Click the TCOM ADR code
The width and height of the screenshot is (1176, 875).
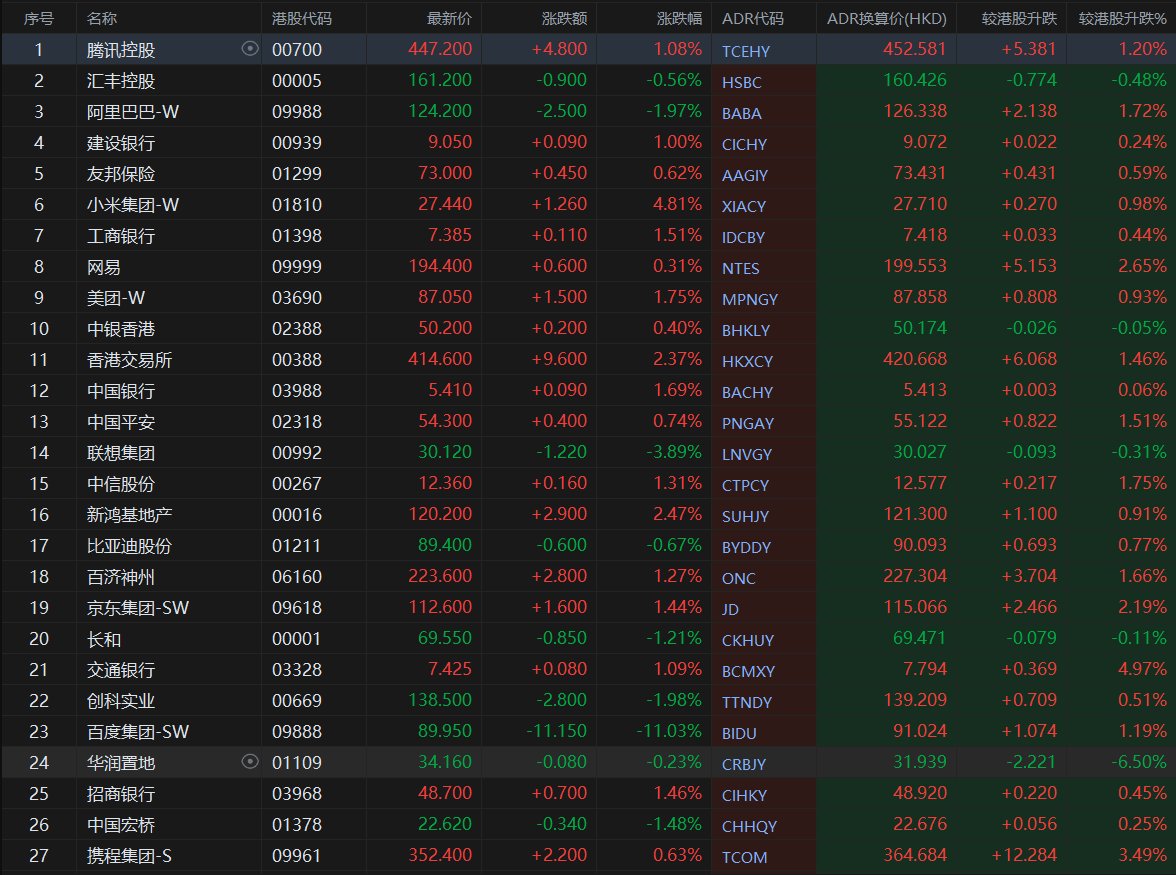tap(744, 858)
